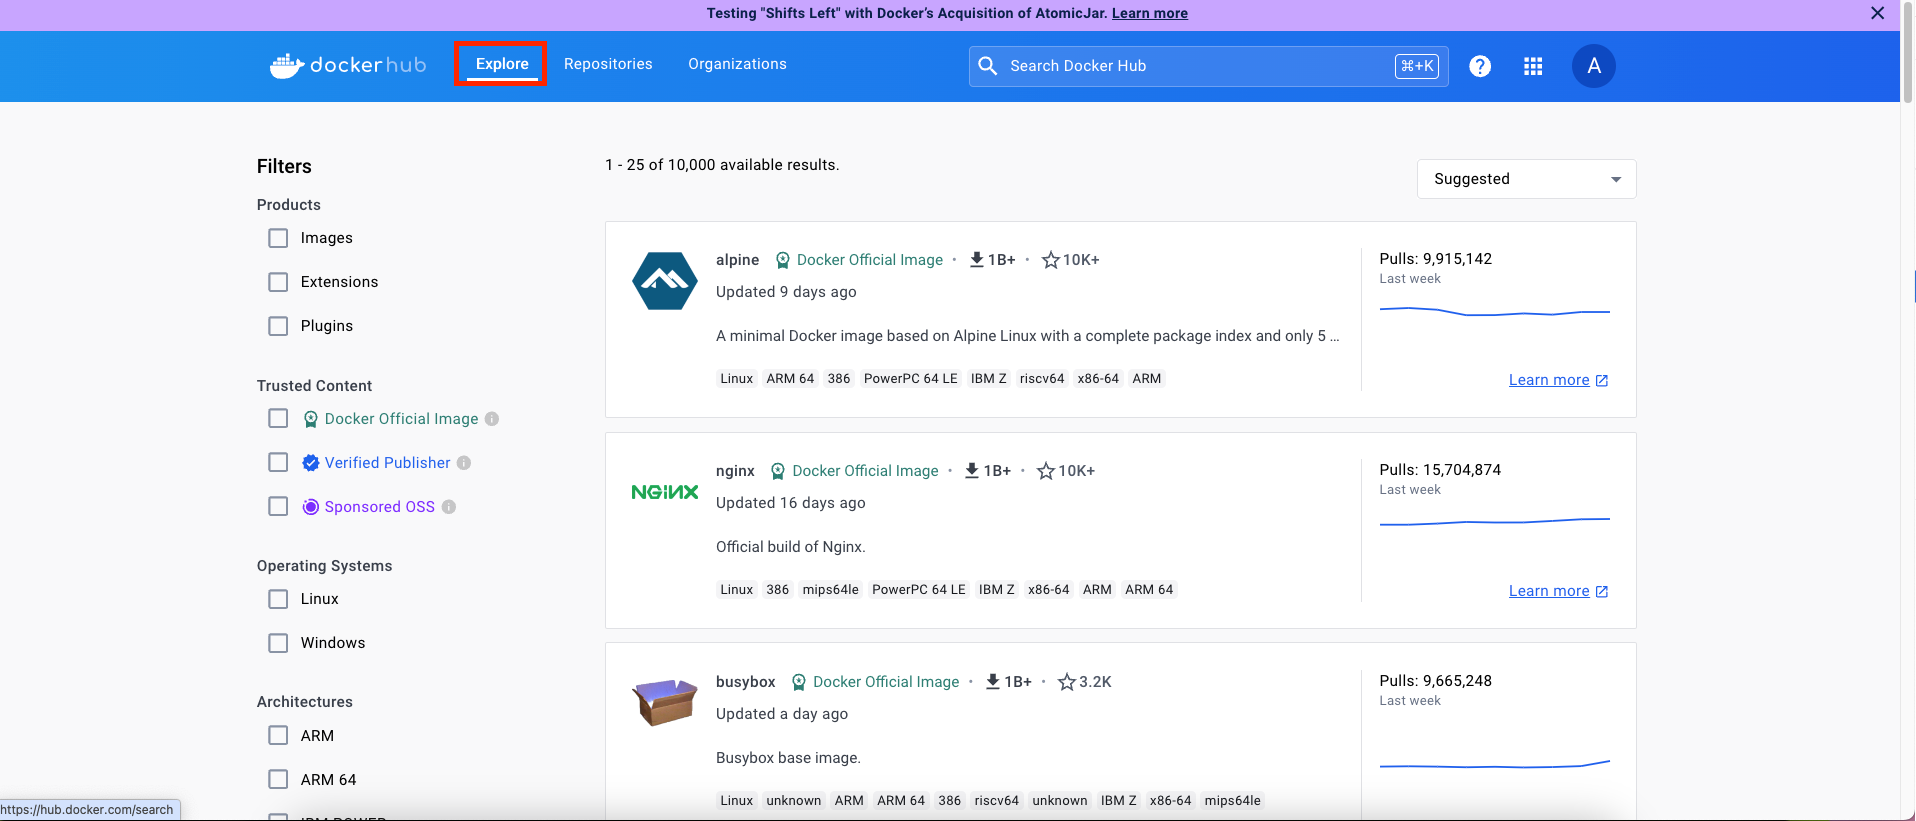The image size is (1916, 821).
Task: Open the alpine image title
Action: 737,260
